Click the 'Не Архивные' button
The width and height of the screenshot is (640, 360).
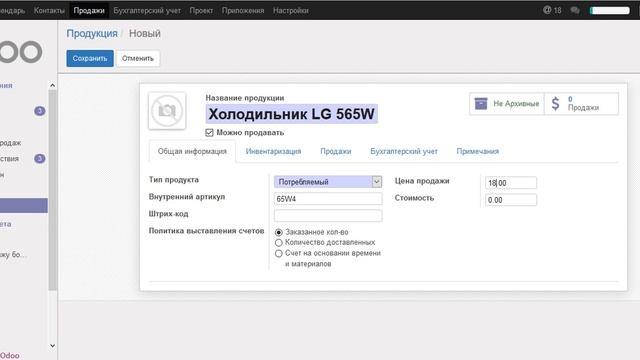507,104
